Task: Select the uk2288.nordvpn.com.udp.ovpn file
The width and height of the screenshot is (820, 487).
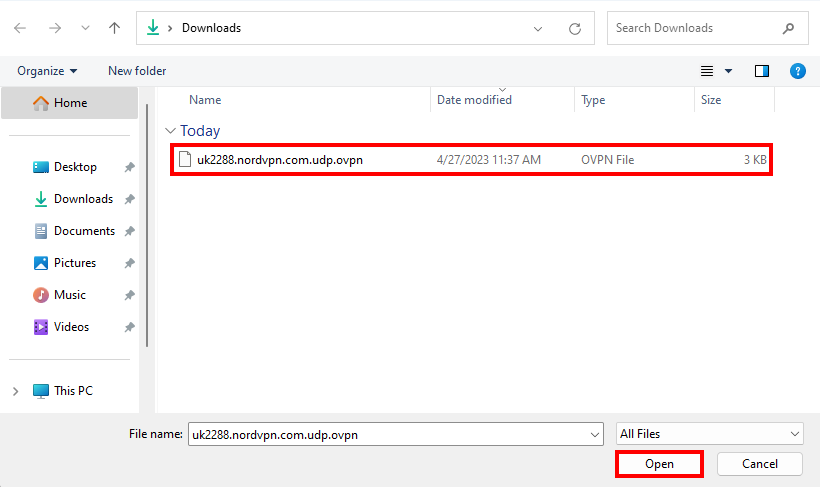Action: tap(280, 160)
